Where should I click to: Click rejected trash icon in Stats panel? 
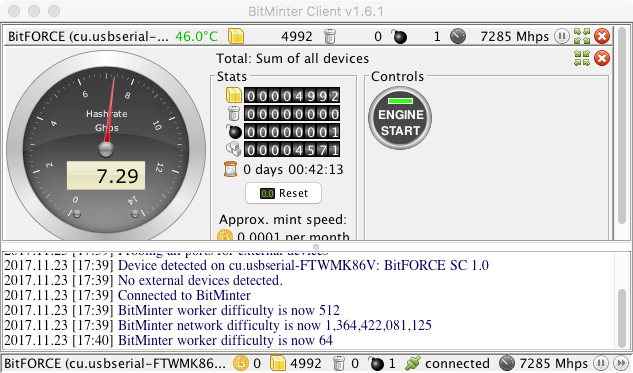tap(234, 113)
